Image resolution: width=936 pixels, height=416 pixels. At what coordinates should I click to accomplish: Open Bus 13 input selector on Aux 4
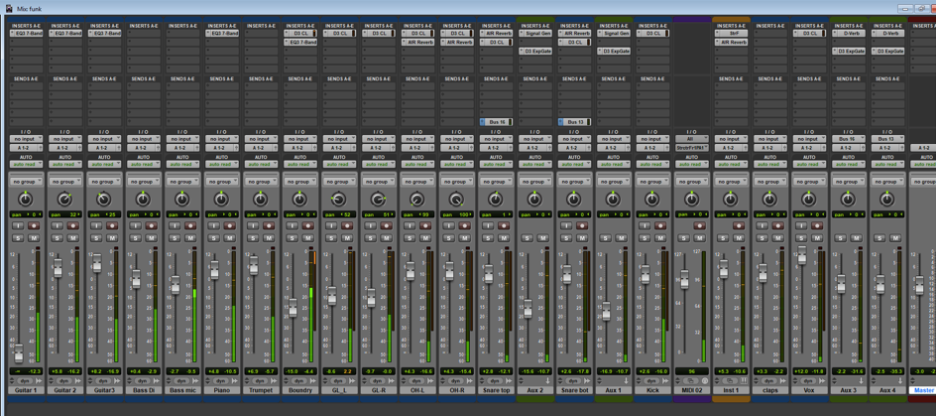point(888,138)
